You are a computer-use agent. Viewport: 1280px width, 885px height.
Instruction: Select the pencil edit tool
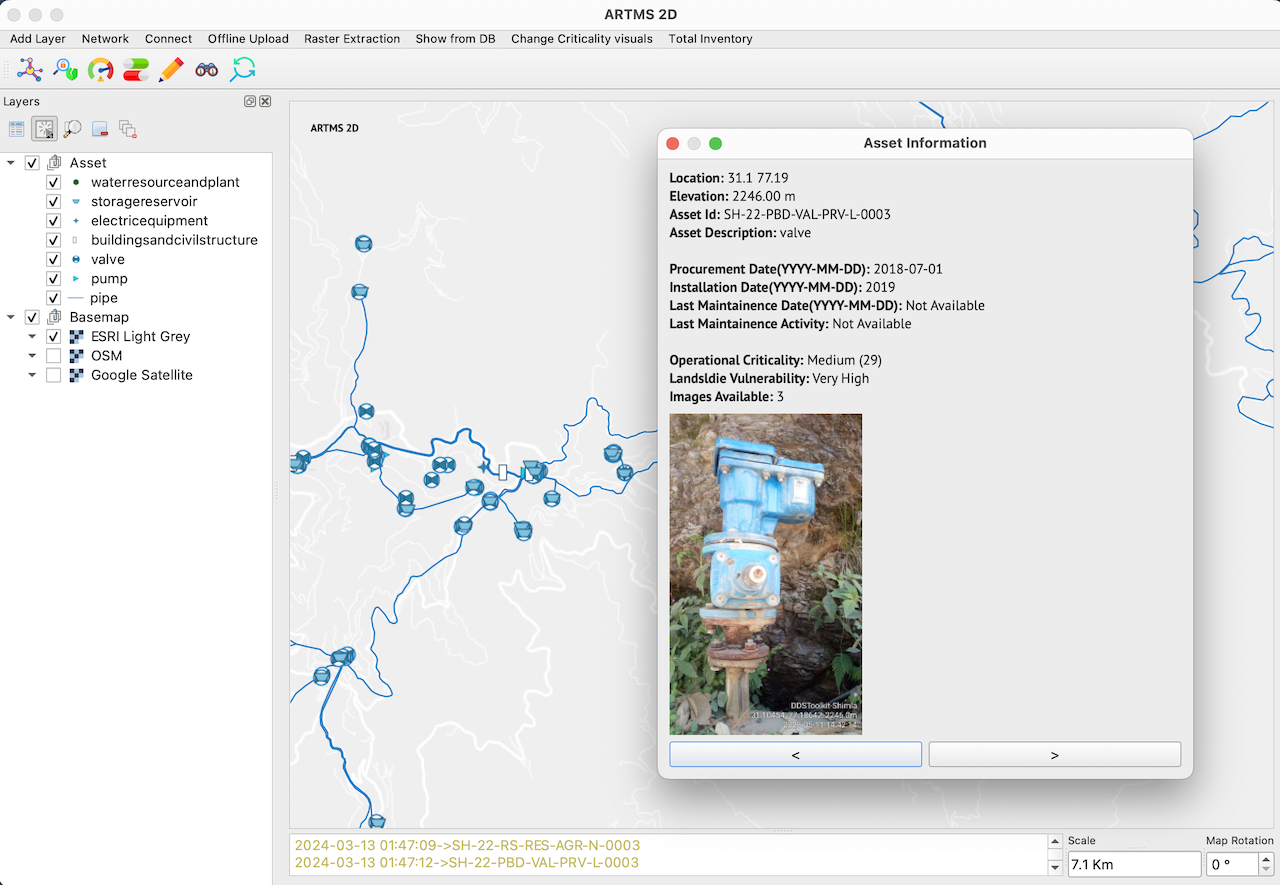[171, 70]
